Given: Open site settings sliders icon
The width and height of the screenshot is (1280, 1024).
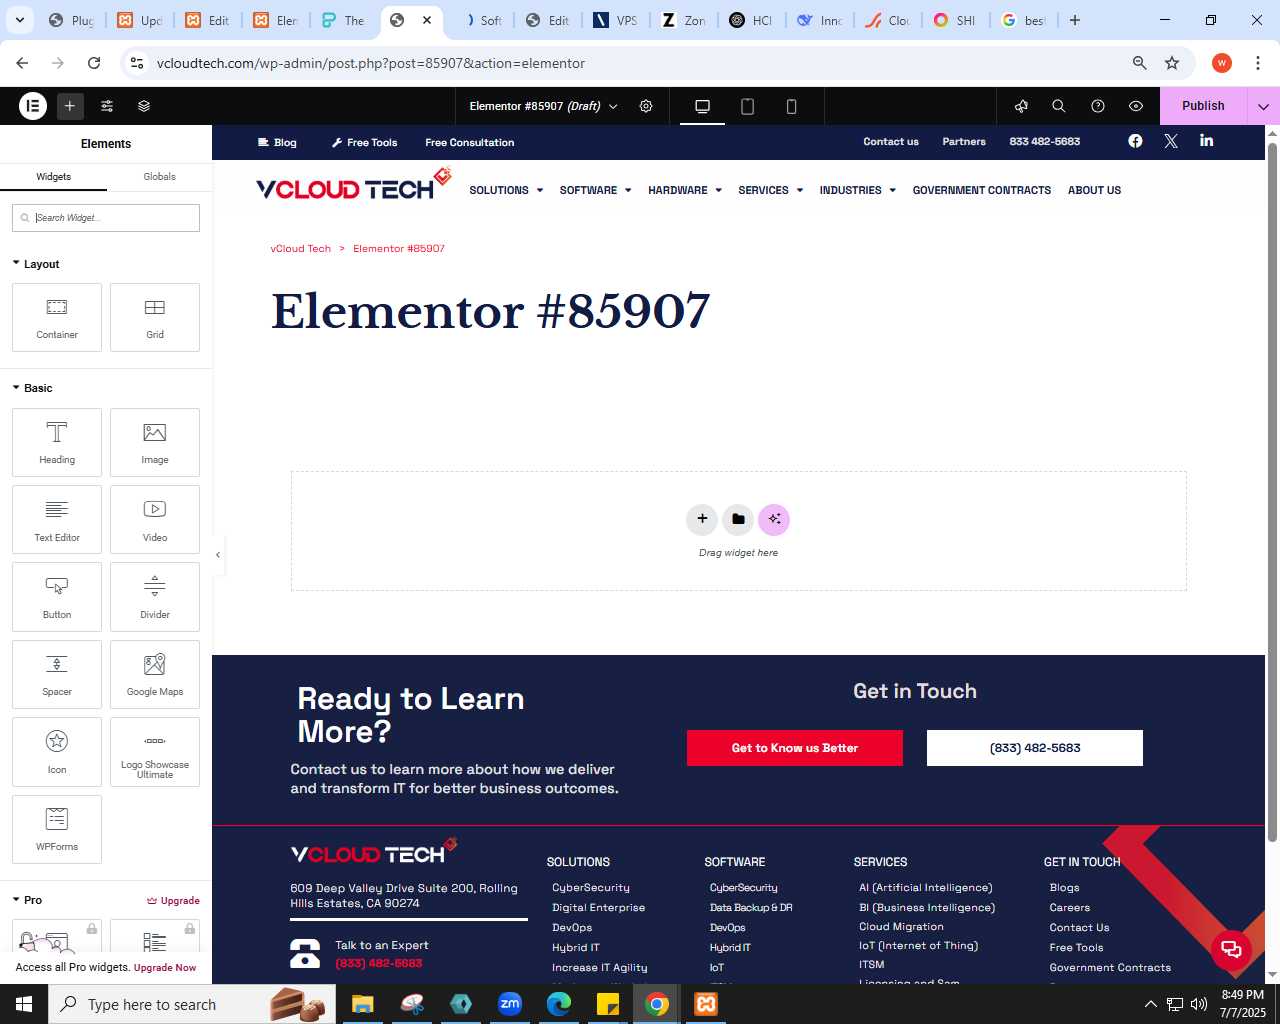Looking at the screenshot, I should (107, 105).
